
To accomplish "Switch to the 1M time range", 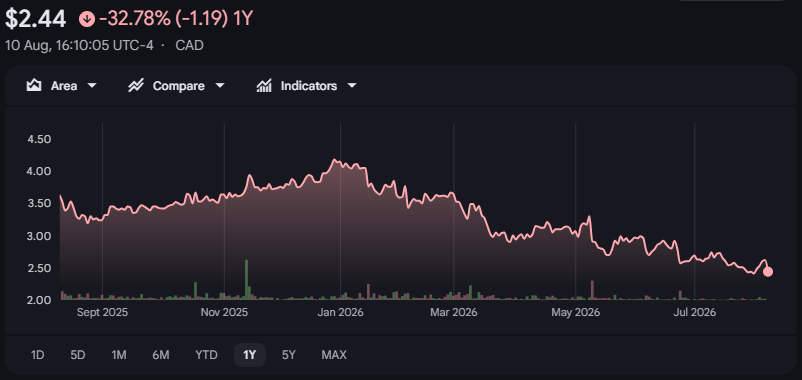I will pos(119,354).
